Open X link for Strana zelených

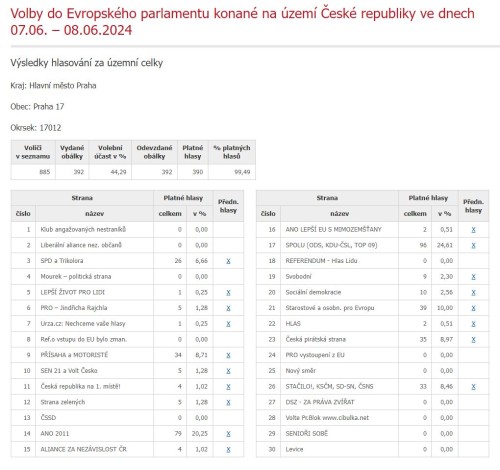pyautogui.click(x=228, y=402)
